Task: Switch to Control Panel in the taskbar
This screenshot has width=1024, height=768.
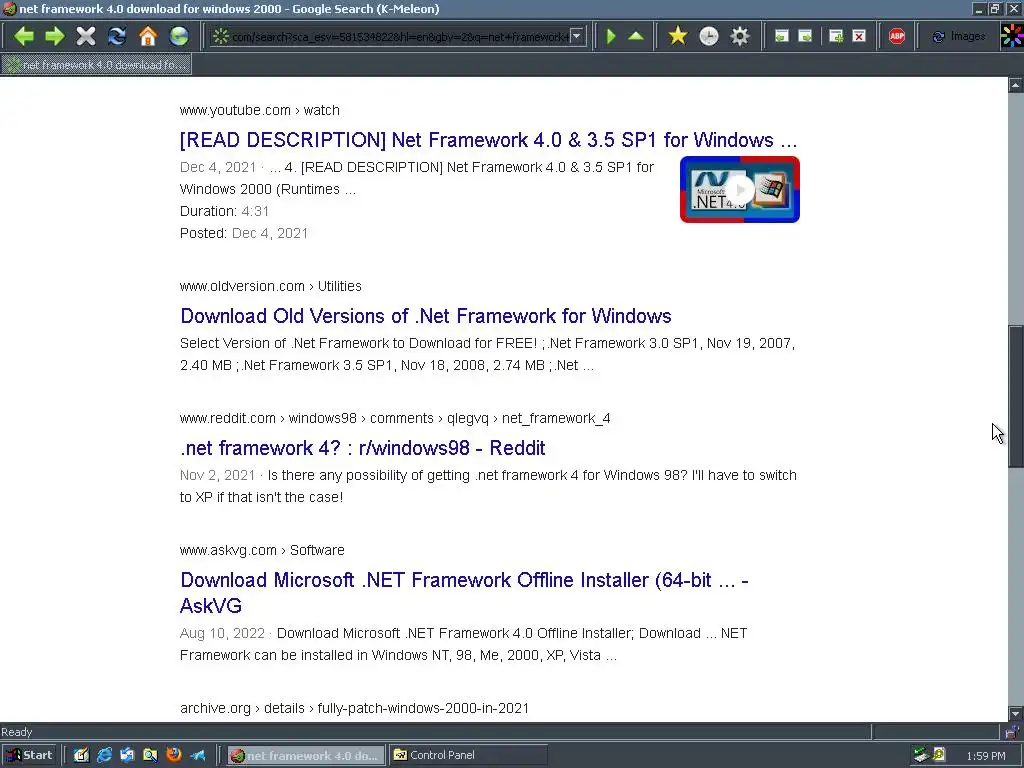Action: tap(468, 755)
